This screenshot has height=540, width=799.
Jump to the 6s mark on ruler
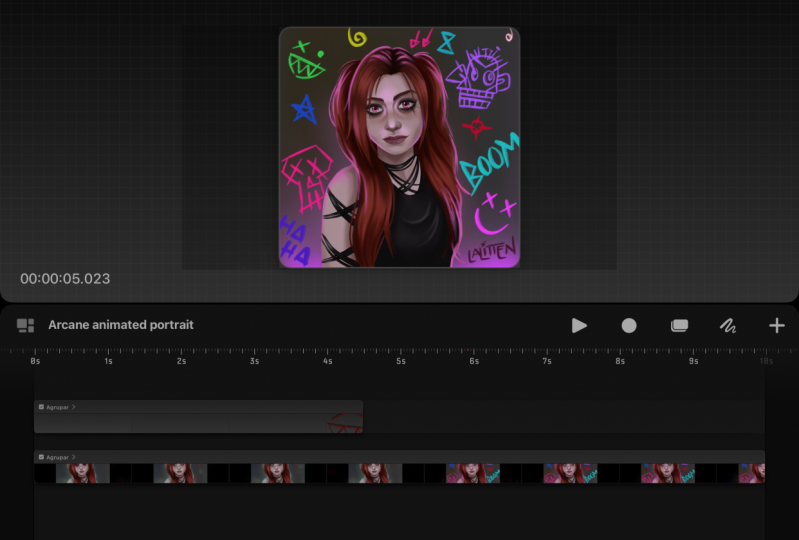click(x=474, y=361)
